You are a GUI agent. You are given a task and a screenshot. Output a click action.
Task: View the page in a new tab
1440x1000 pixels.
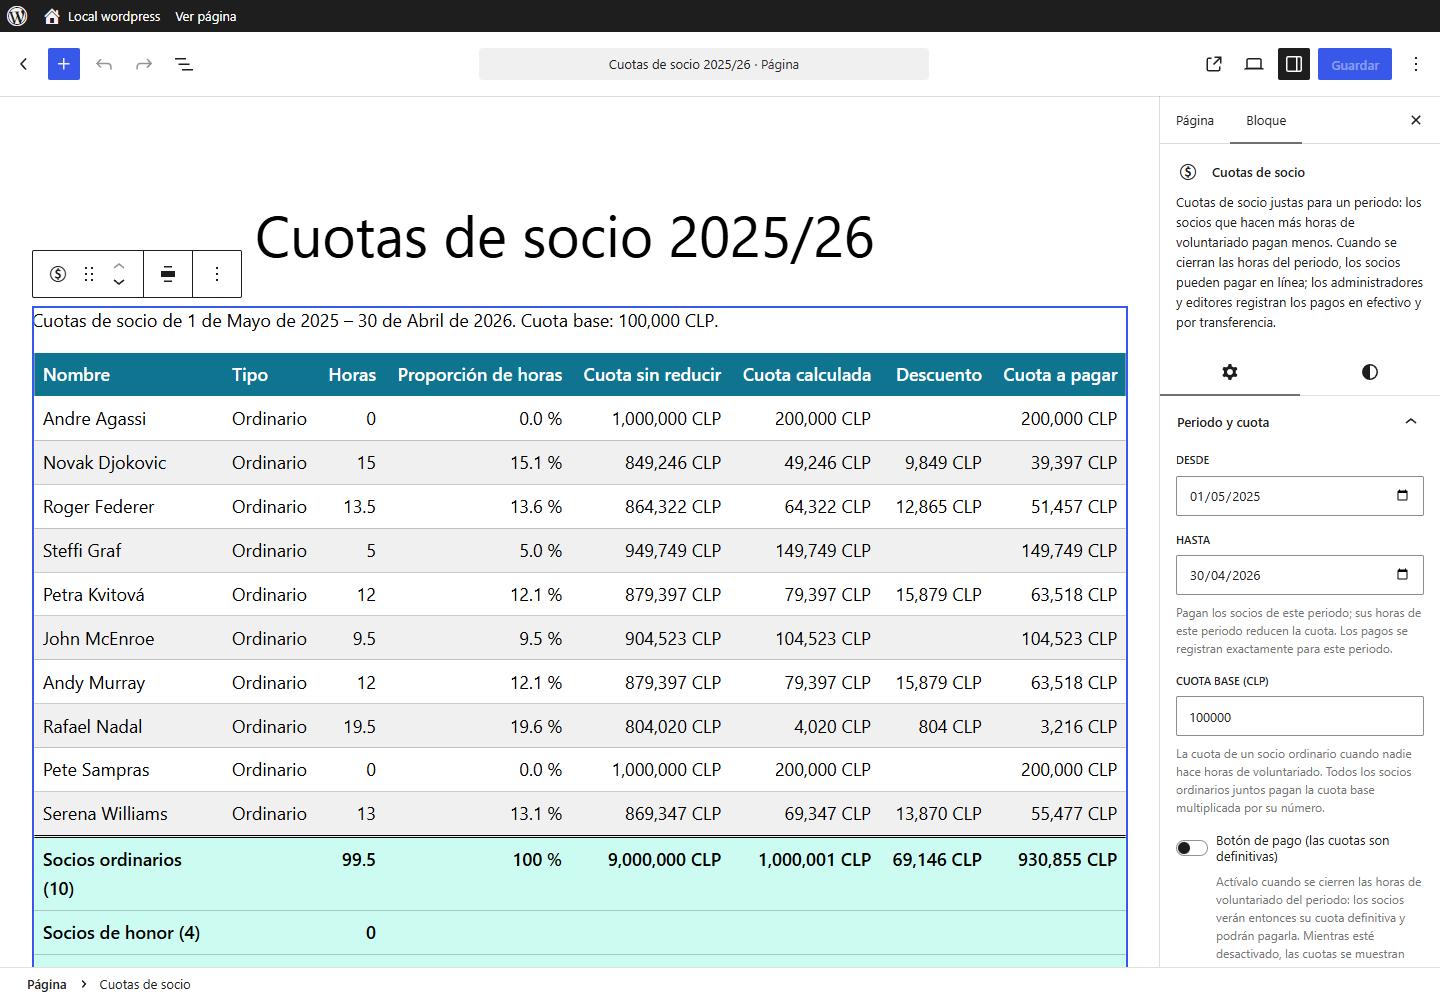click(1214, 64)
